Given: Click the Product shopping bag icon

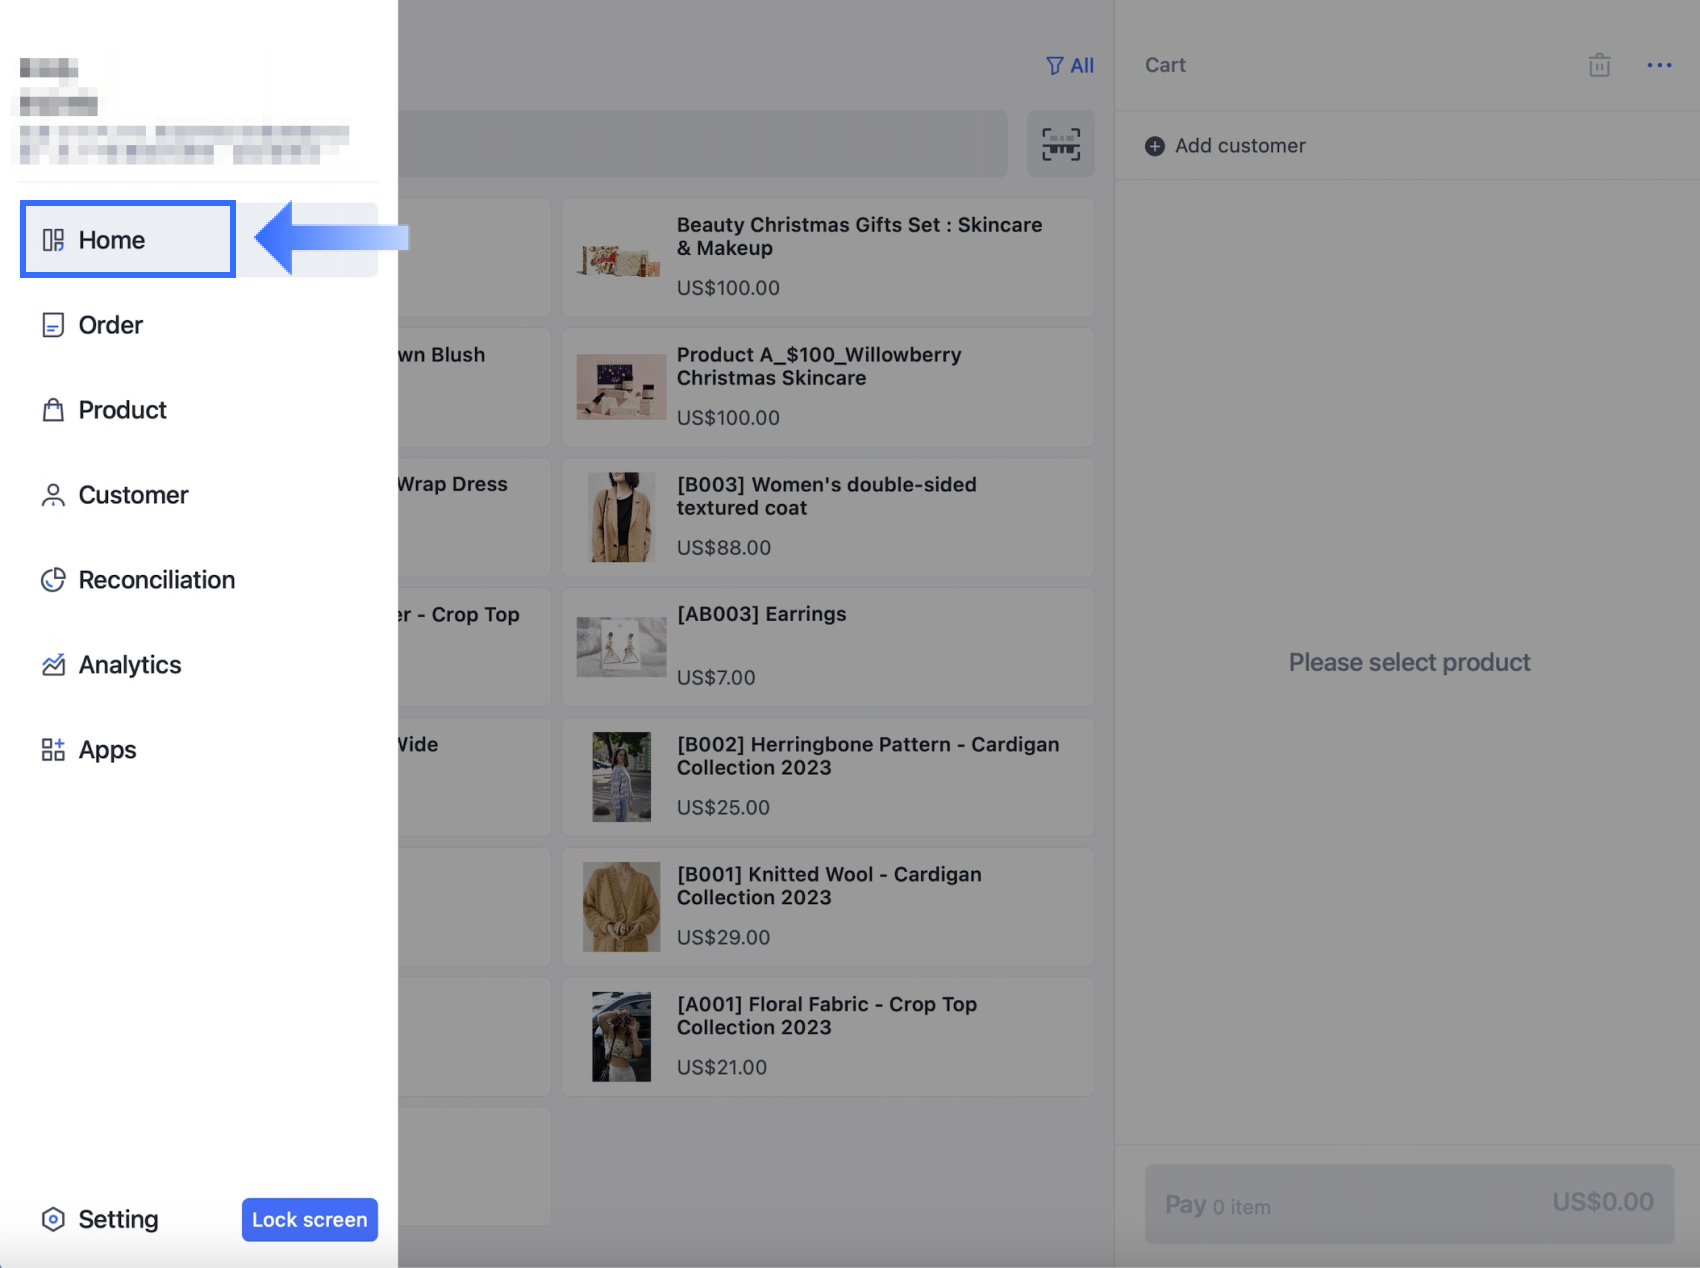Looking at the screenshot, I should tap(53, 410).
